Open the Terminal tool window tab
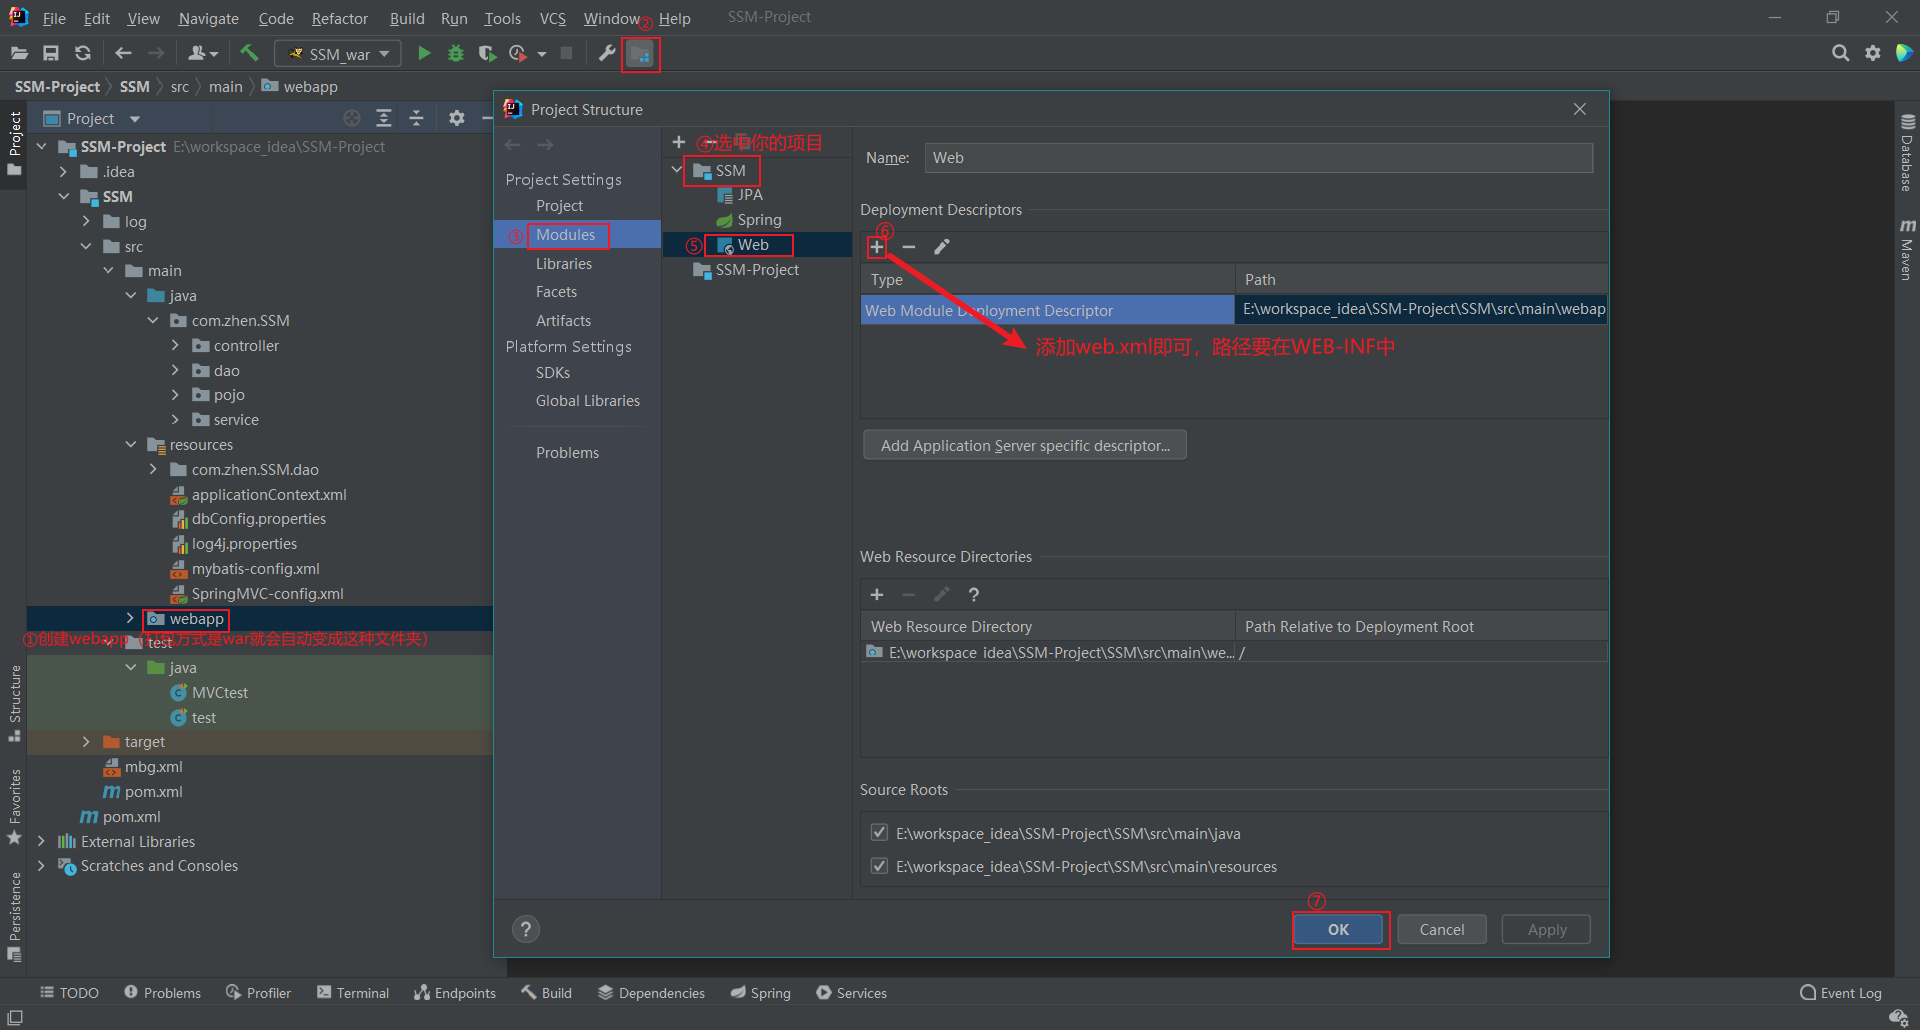This screenshot has height=1030, width=1920. pyautogui.click(x=353, y=993)
